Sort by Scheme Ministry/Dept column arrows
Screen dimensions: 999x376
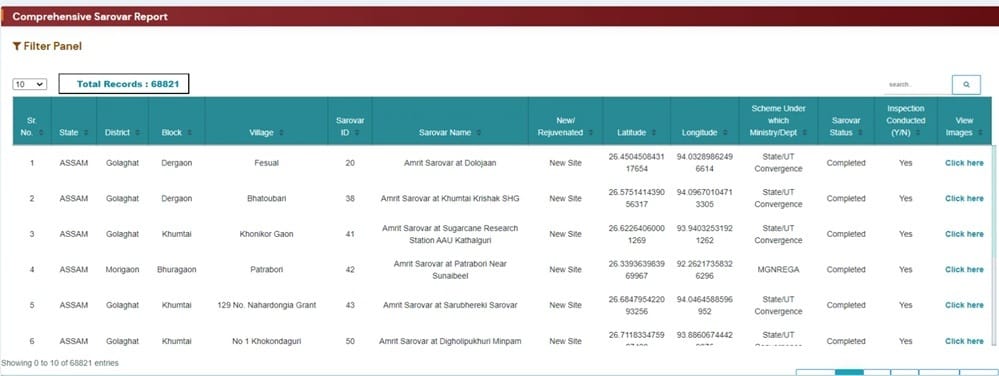pyautogui.click(x=806, y=133)
